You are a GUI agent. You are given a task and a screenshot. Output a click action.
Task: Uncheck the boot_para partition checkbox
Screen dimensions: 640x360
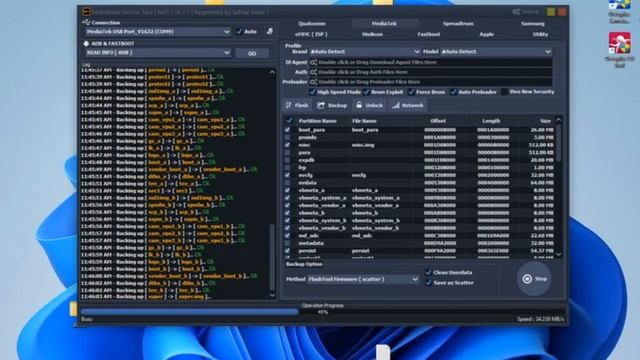(x=287, y=130)
